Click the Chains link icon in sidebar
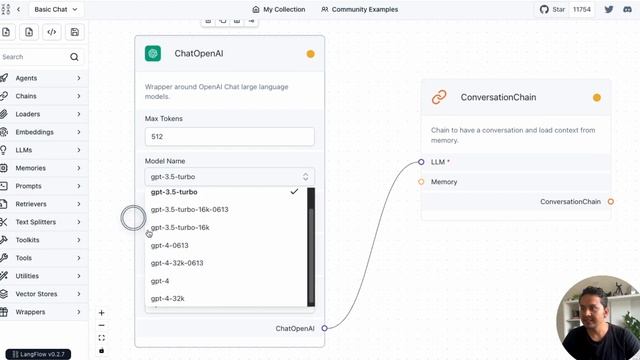 point(4,96)
